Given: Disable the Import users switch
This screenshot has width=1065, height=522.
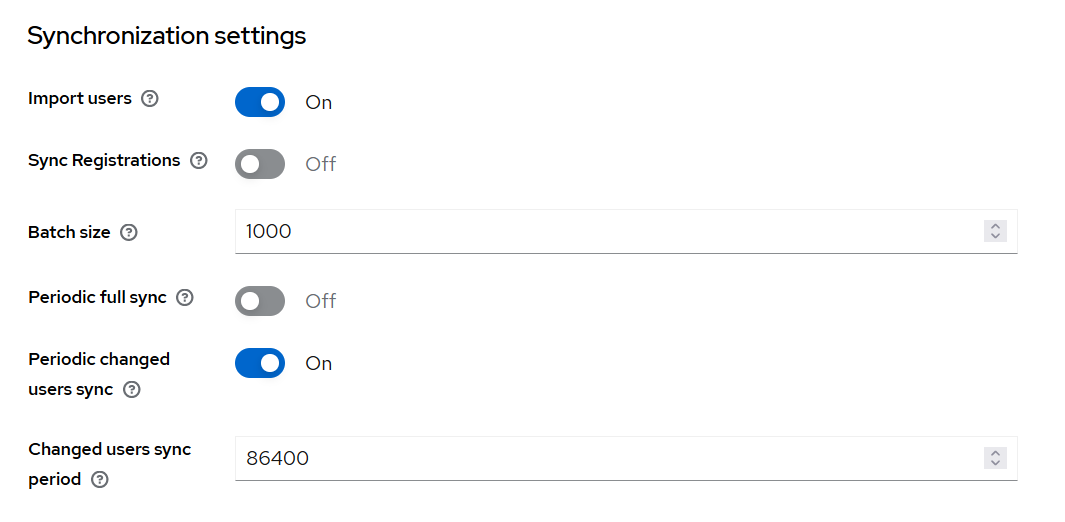Looking at the screenshot, I should click(260, 102).
